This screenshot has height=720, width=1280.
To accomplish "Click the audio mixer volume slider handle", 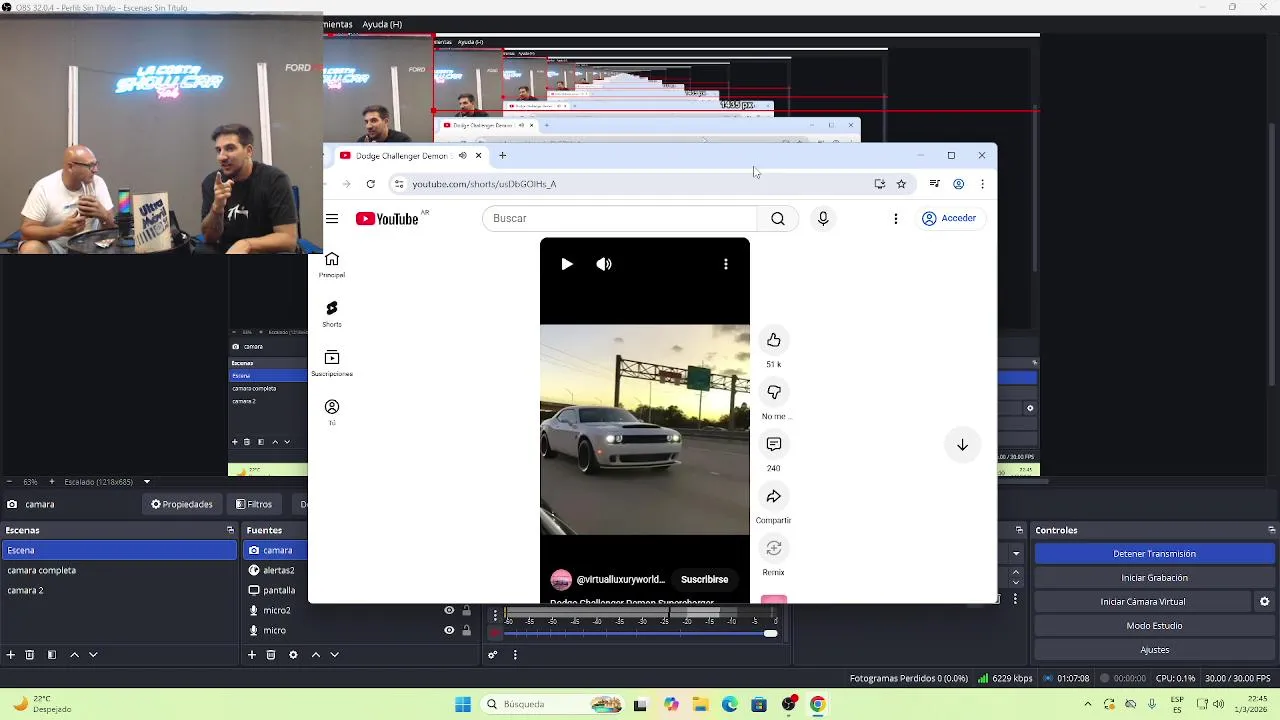I will pyautogui.click(x=770, y=633).
